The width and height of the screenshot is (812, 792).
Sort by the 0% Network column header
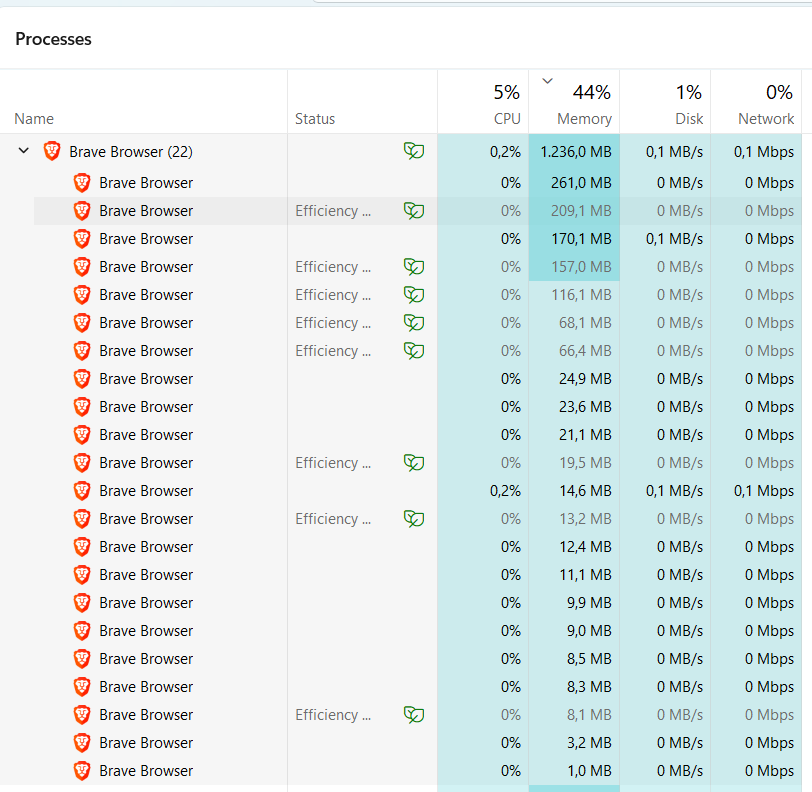click(x=757, y=102)
